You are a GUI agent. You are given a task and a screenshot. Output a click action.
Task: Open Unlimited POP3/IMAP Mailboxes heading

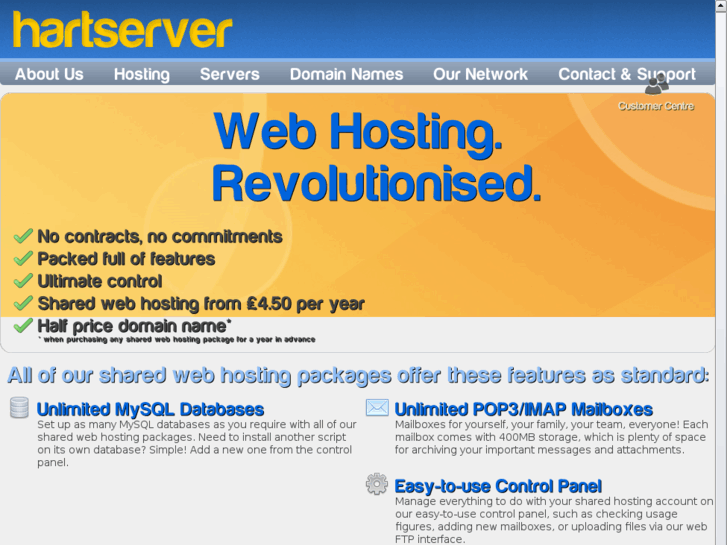(523, 410)
